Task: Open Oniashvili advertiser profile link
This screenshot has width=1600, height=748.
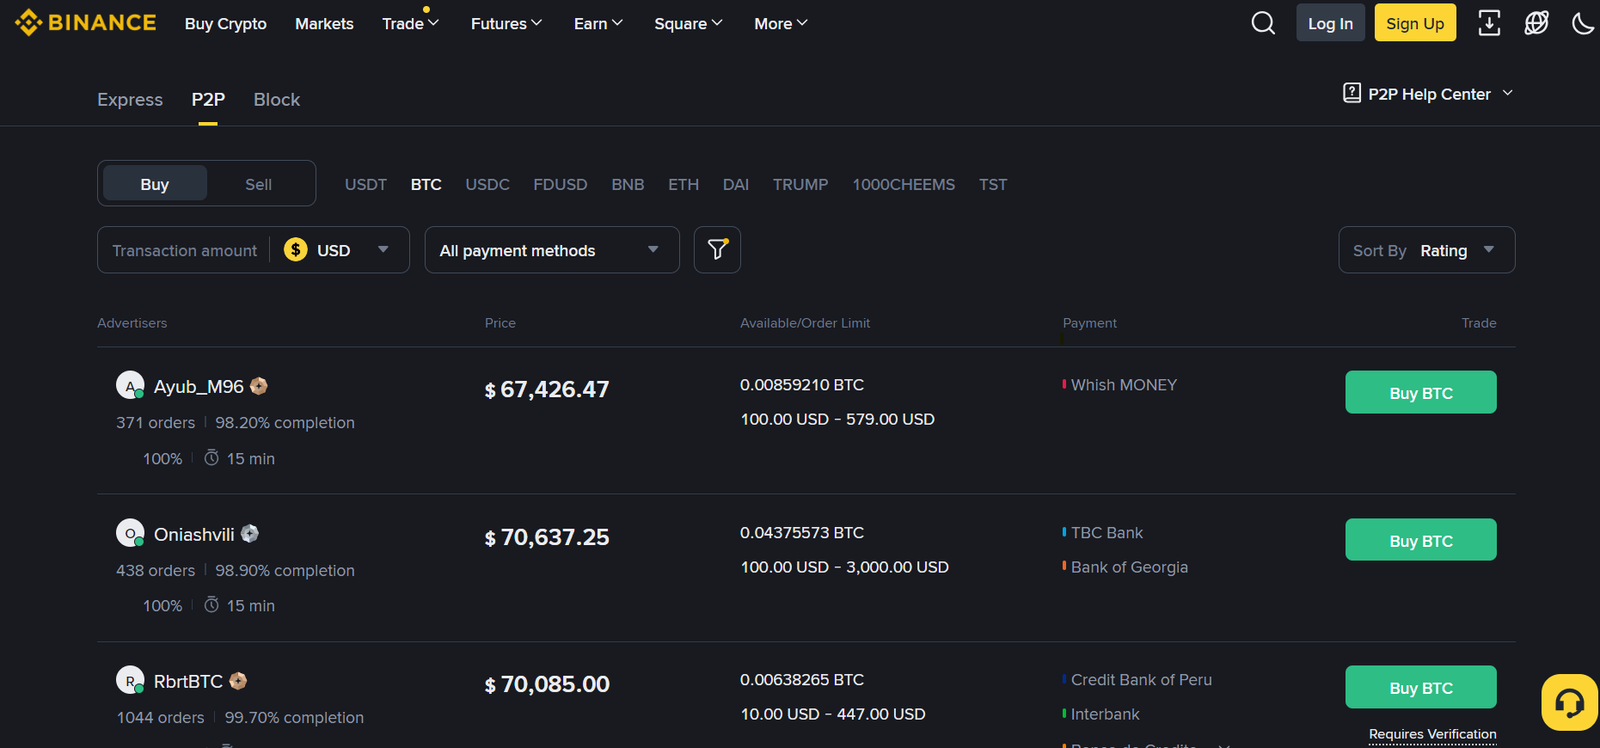Action: [x=194, y=534]
